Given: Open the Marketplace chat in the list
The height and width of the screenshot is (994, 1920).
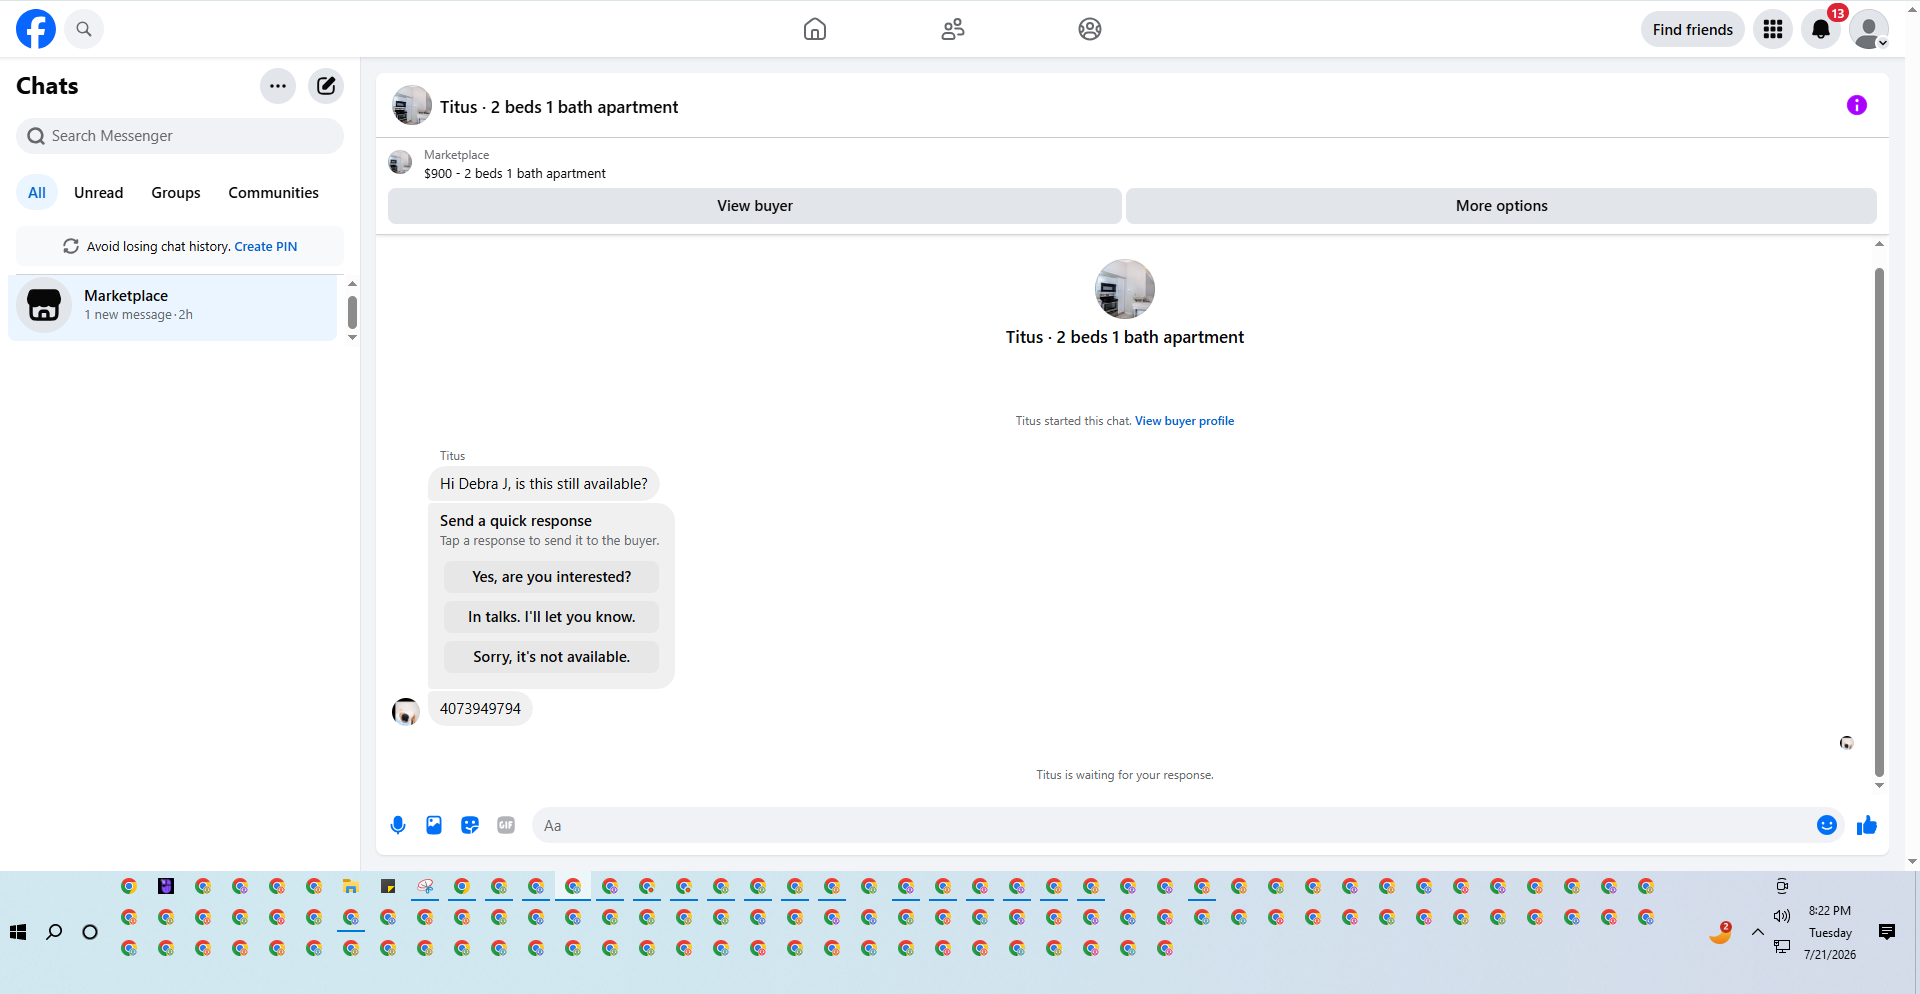Looking at the screenshot, I should tap(173, 306).
